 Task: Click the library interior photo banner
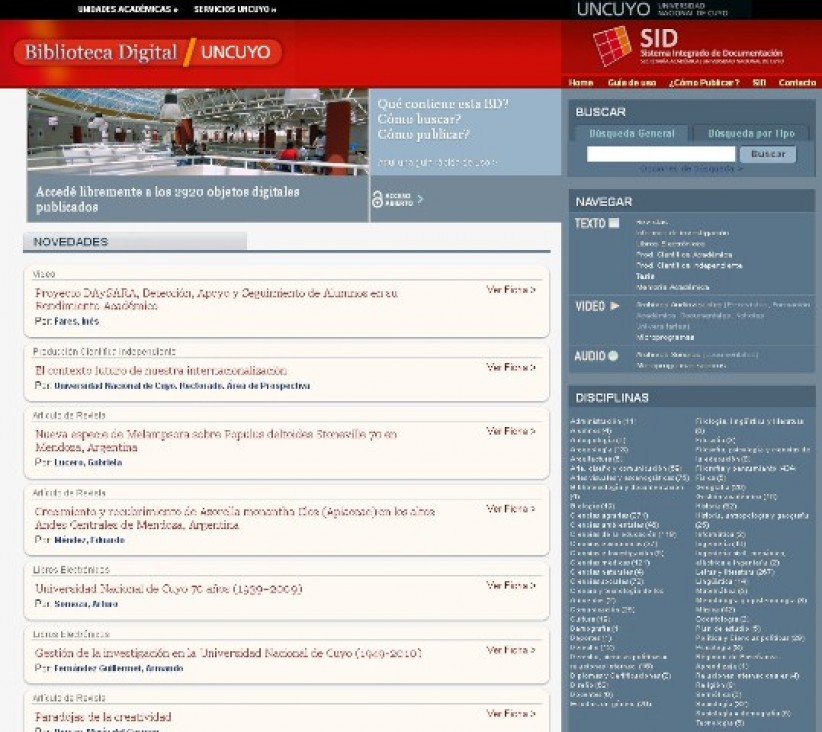(x=198, y=132)
